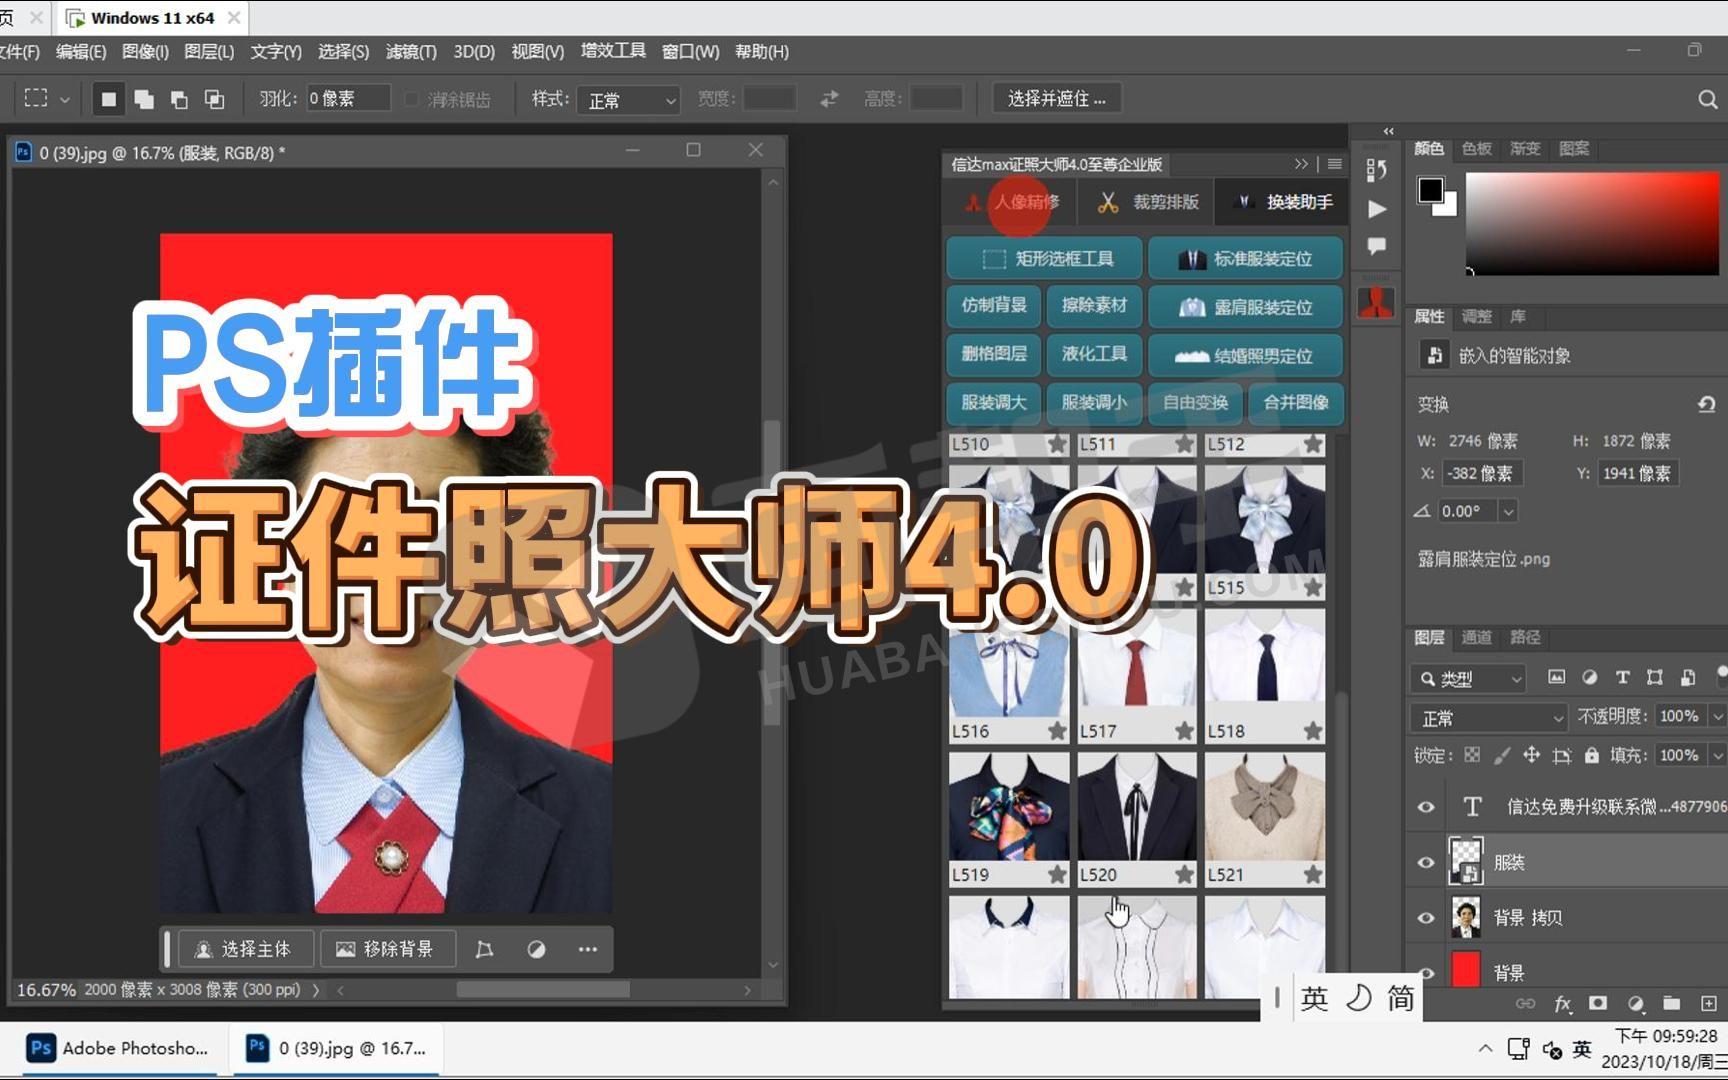Open the 增效工具 menu

click(x=613, y=51)
